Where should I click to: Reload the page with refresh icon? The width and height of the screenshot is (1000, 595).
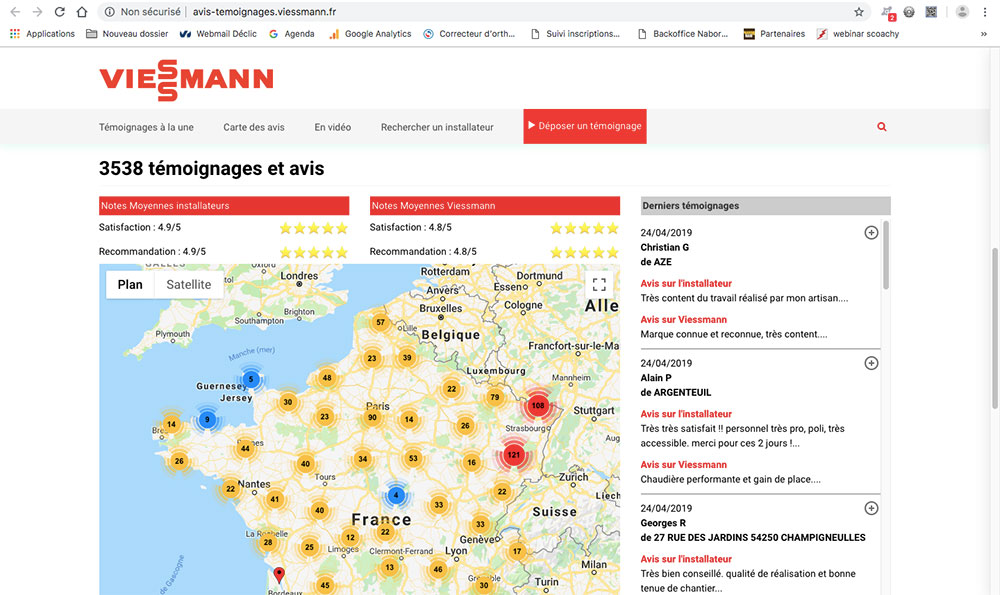59,11
